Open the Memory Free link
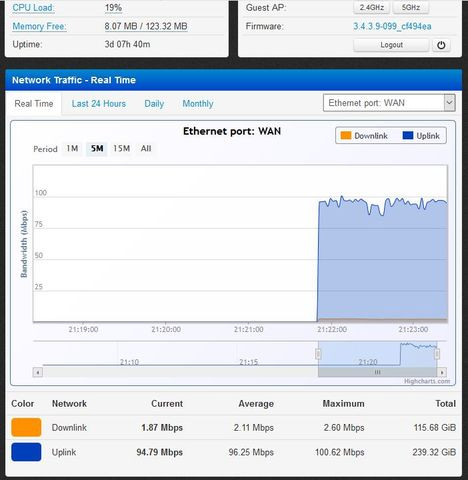 (x=39, y=26)
